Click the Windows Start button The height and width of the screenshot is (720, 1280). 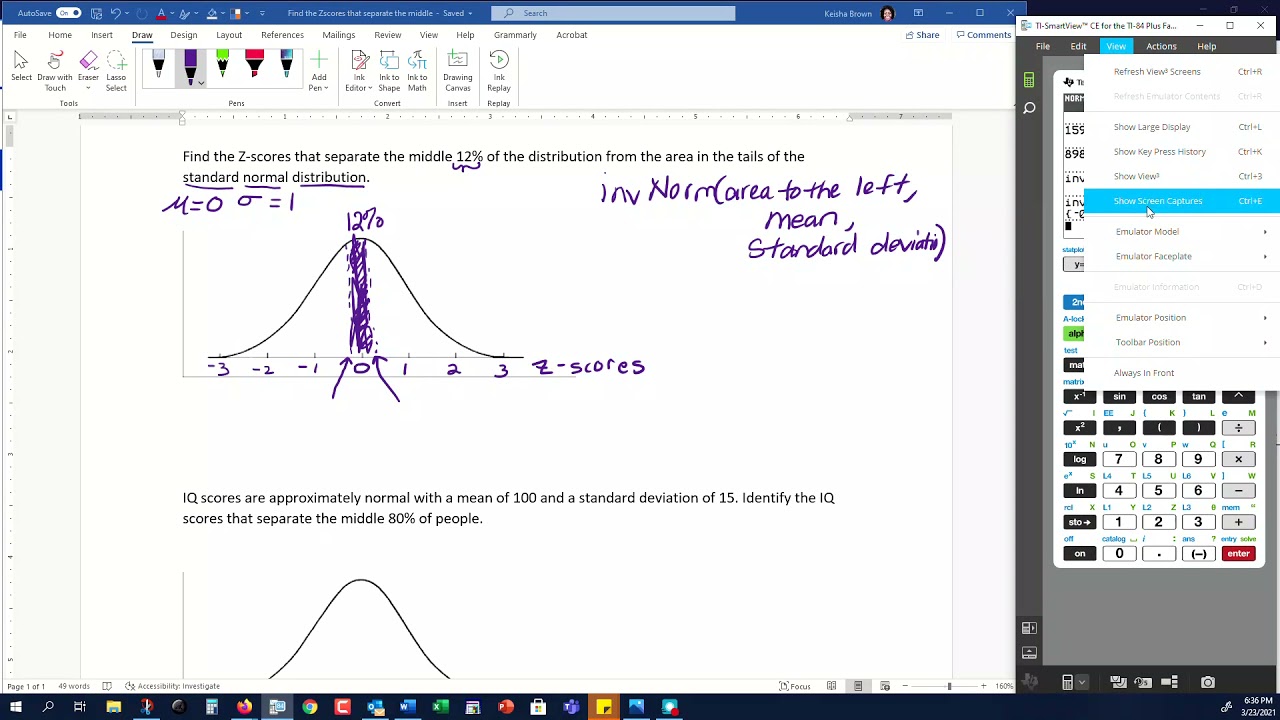pos(15,708)
